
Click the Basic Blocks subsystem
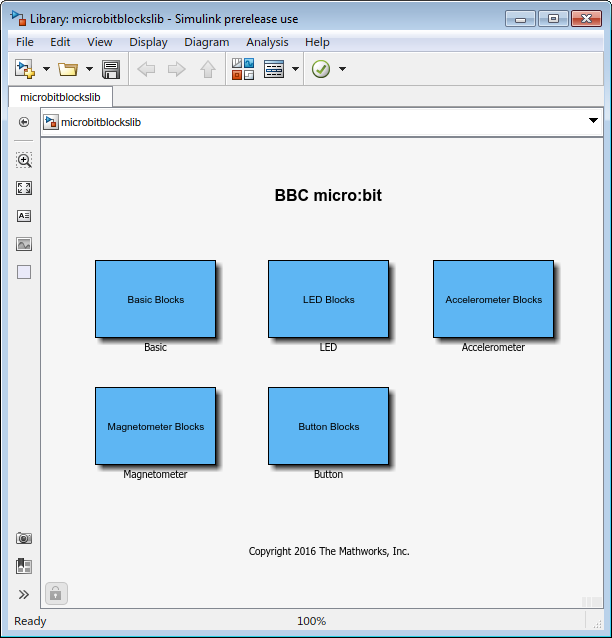155,299
